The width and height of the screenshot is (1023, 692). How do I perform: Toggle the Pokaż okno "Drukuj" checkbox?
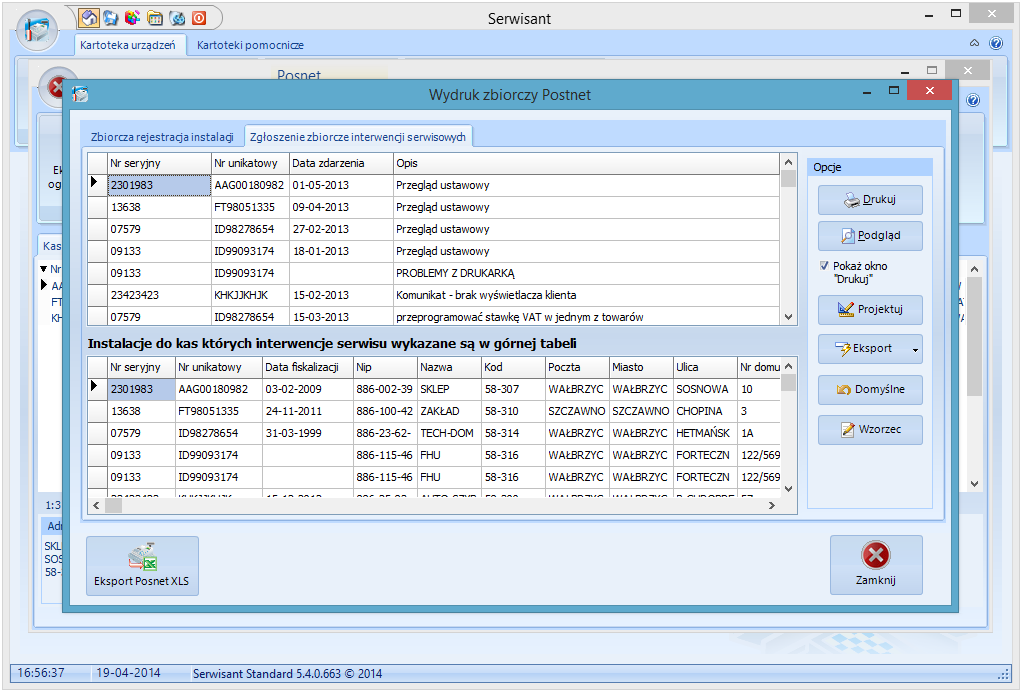point(824,265)
